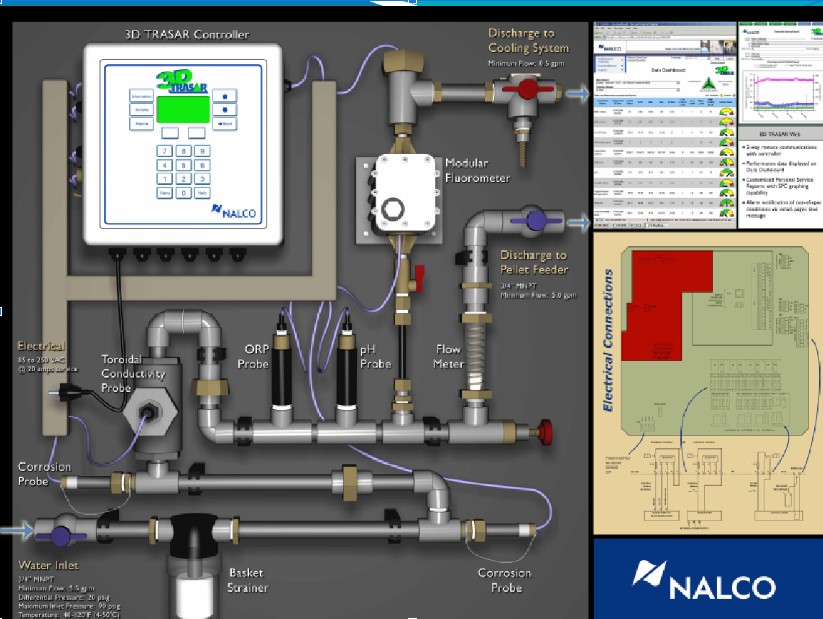This screenshot has width=823, height=619.
Task: Click the blue arrow at pellet feeder discharge
Action: [579, 223]
